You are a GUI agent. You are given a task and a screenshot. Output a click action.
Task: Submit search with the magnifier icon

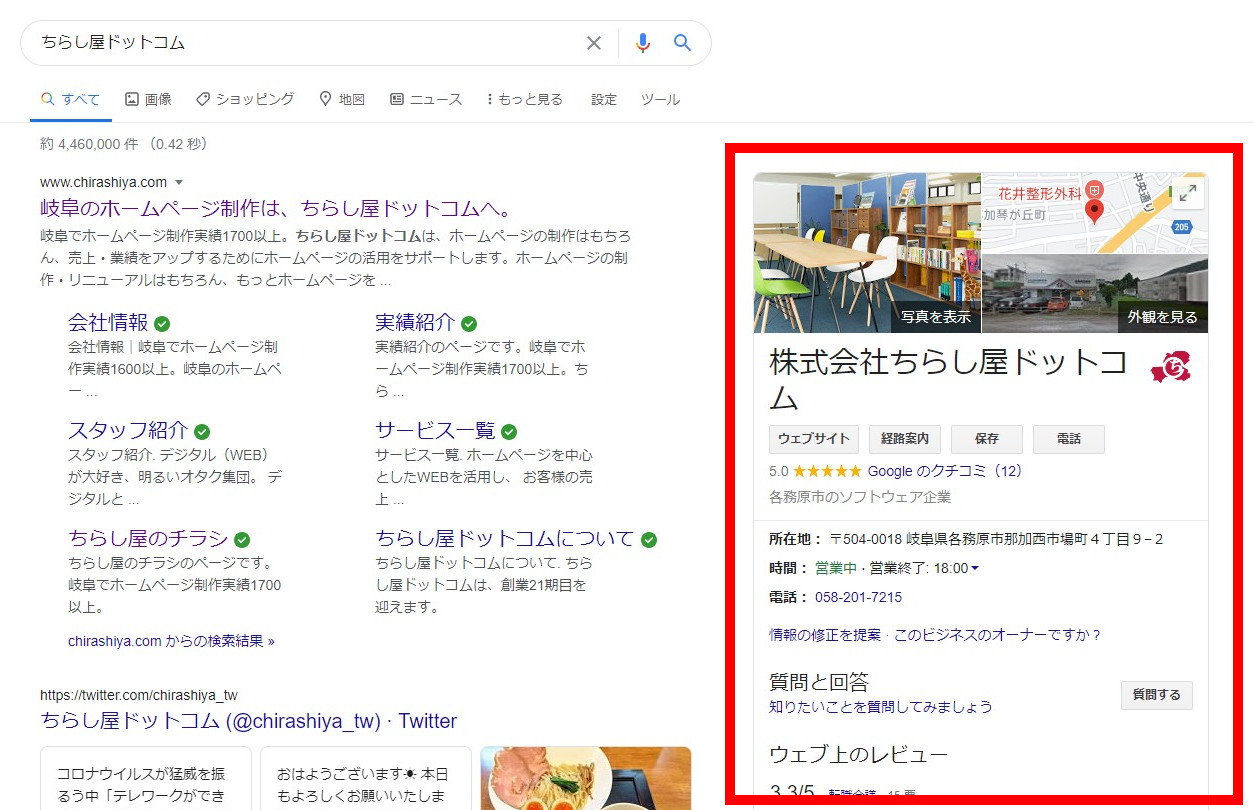point(683,43)
